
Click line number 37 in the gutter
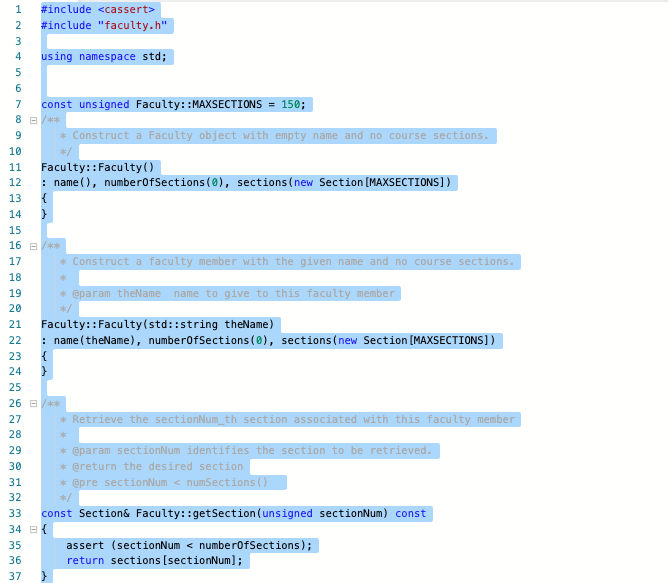pyautogui.click(x=15, y=576)
